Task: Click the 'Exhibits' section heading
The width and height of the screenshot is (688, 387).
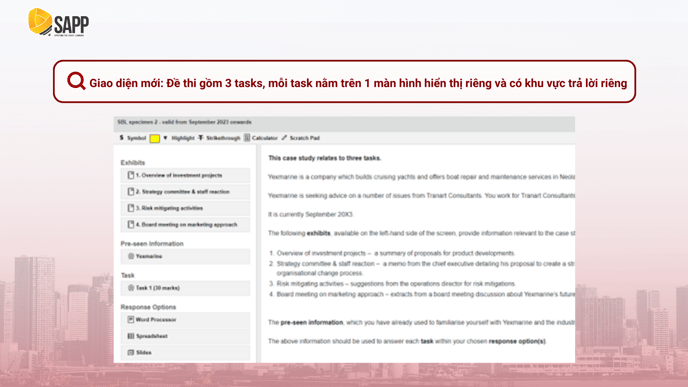Action: pyautogui.click(x=133, y=162)
